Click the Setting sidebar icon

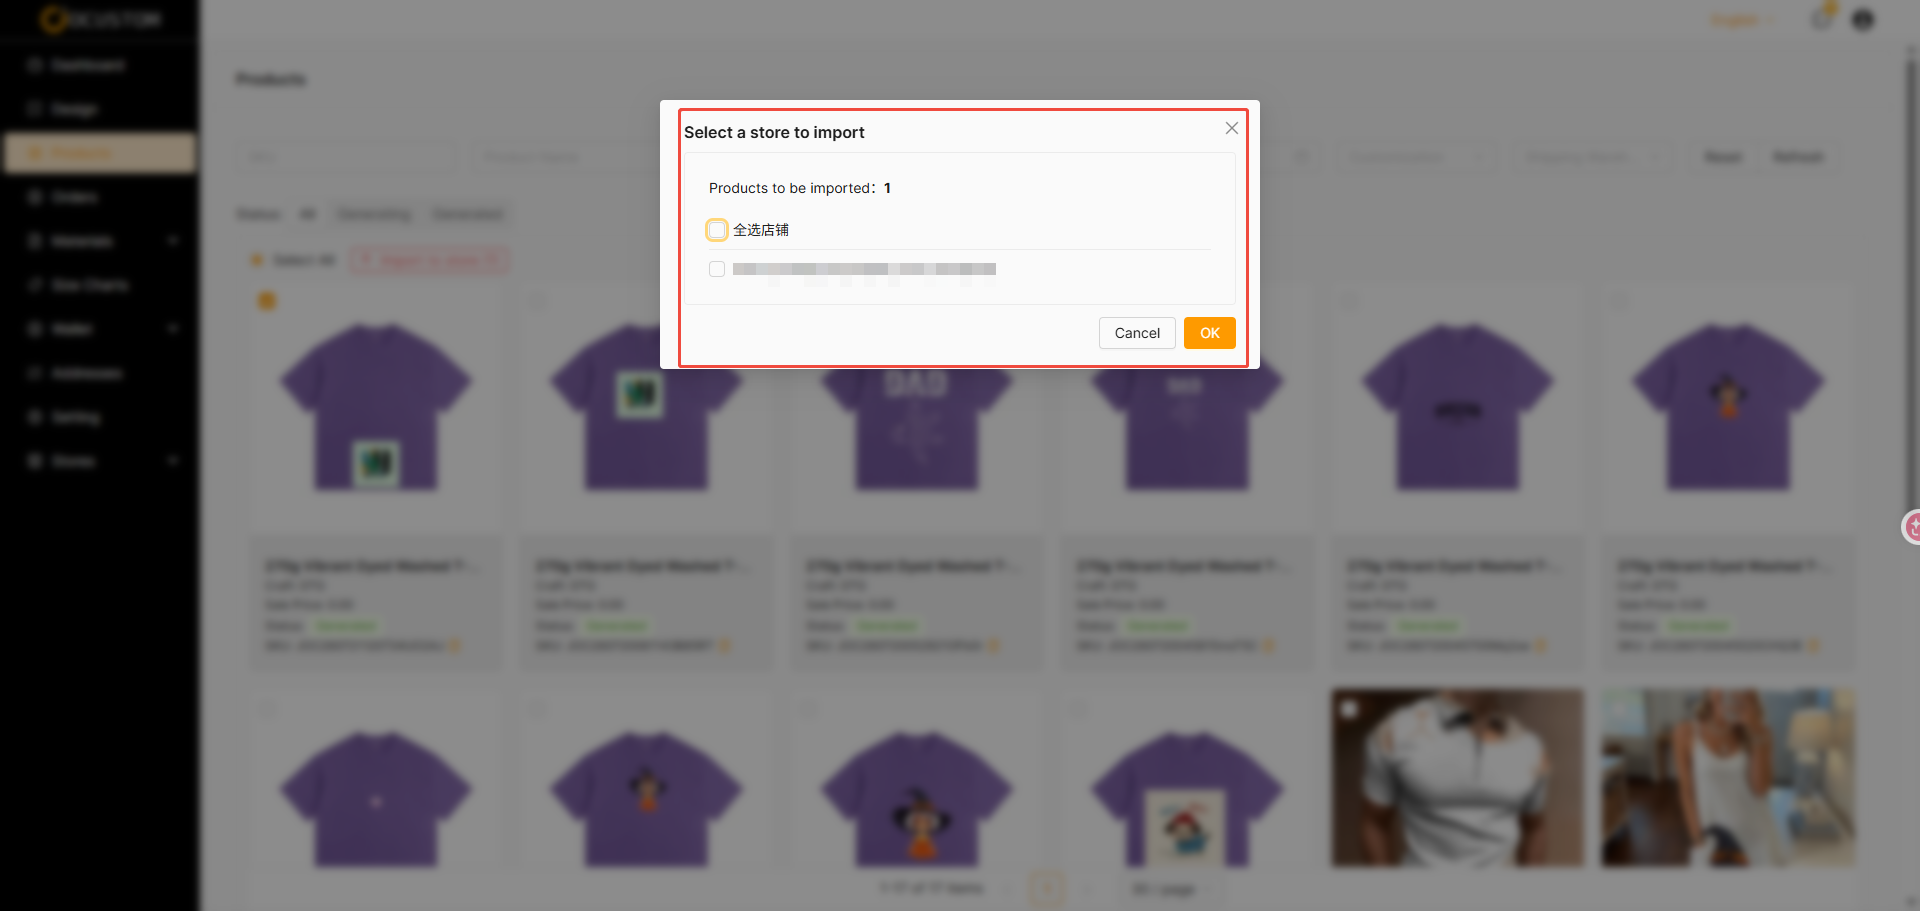pyautogui.click(x=35, y=417)
